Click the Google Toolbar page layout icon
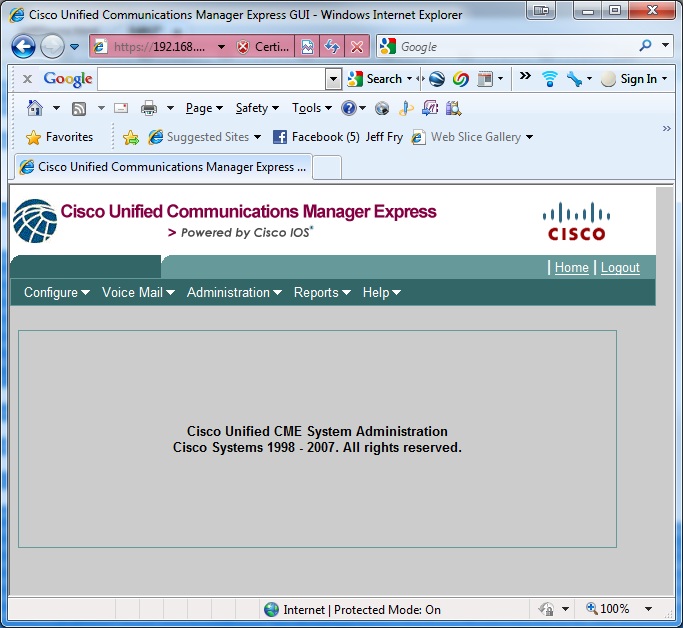Image resolution: width=683 pixels, height=628 pixels. tap(485, 79)
